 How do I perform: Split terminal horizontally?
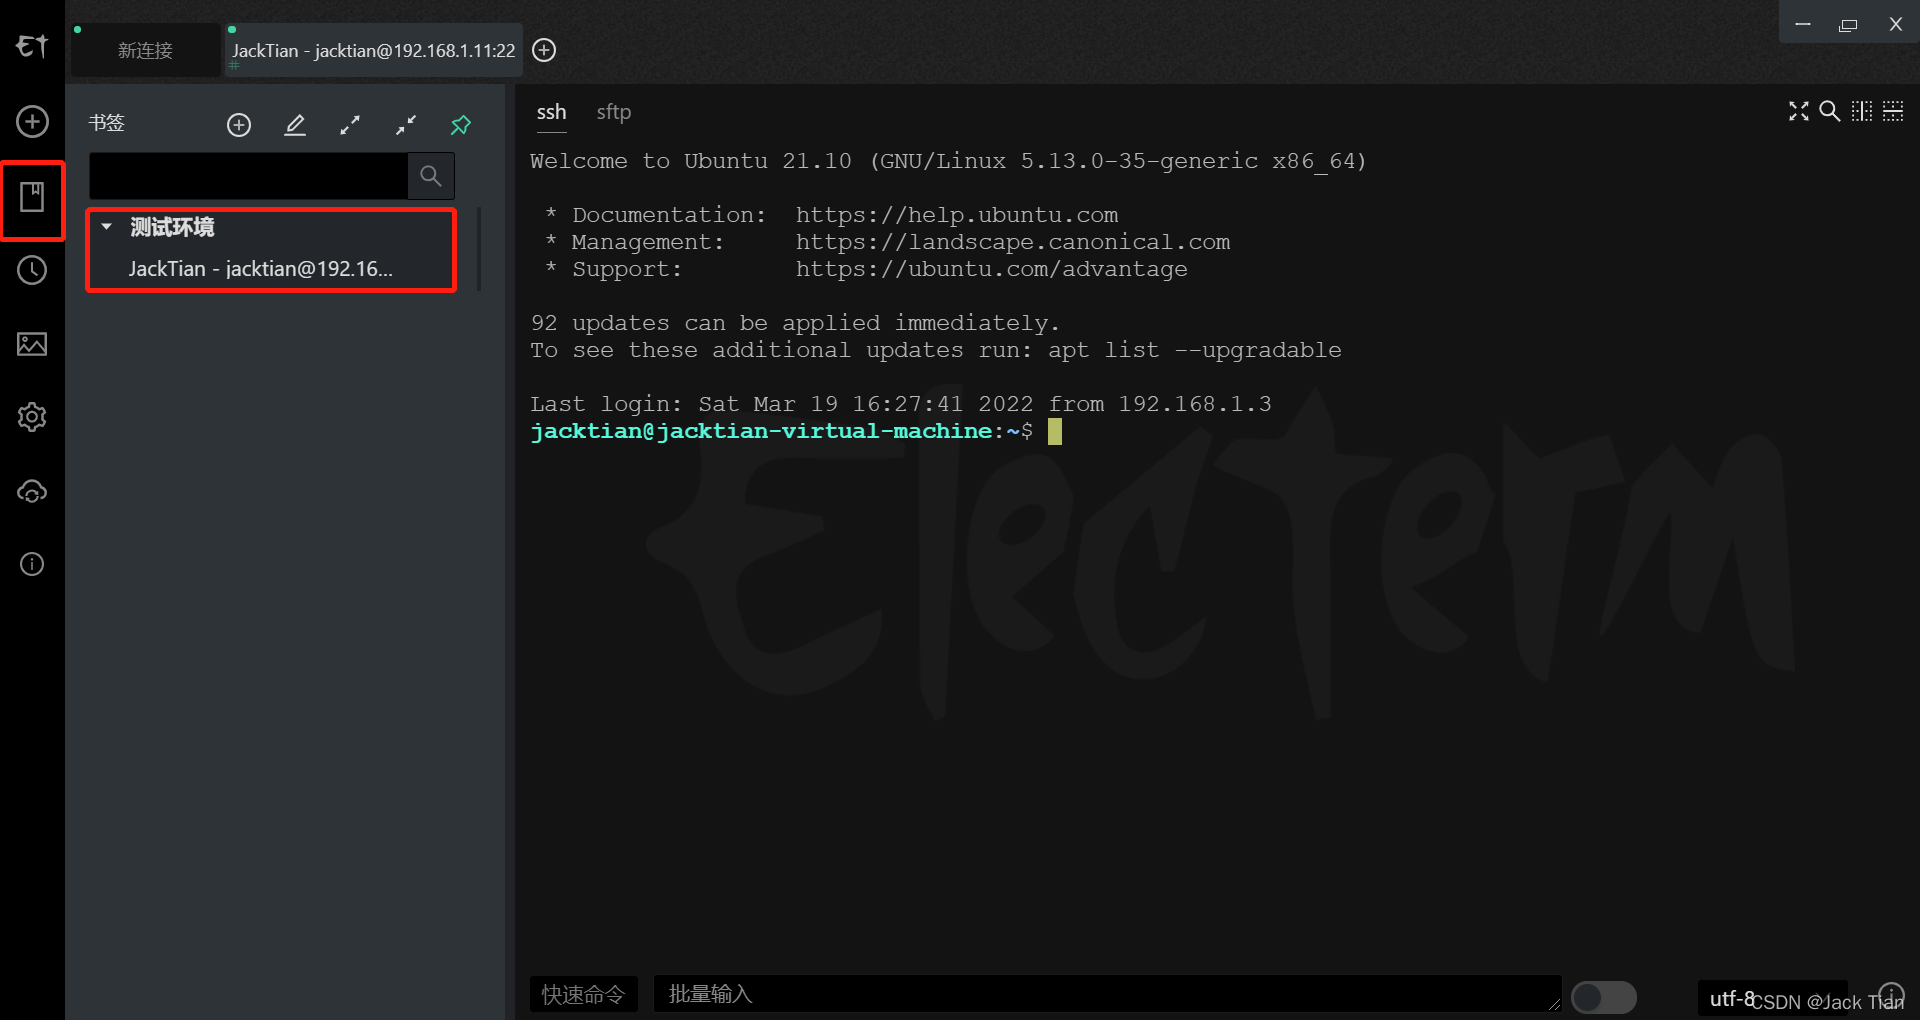[1893, 111]
